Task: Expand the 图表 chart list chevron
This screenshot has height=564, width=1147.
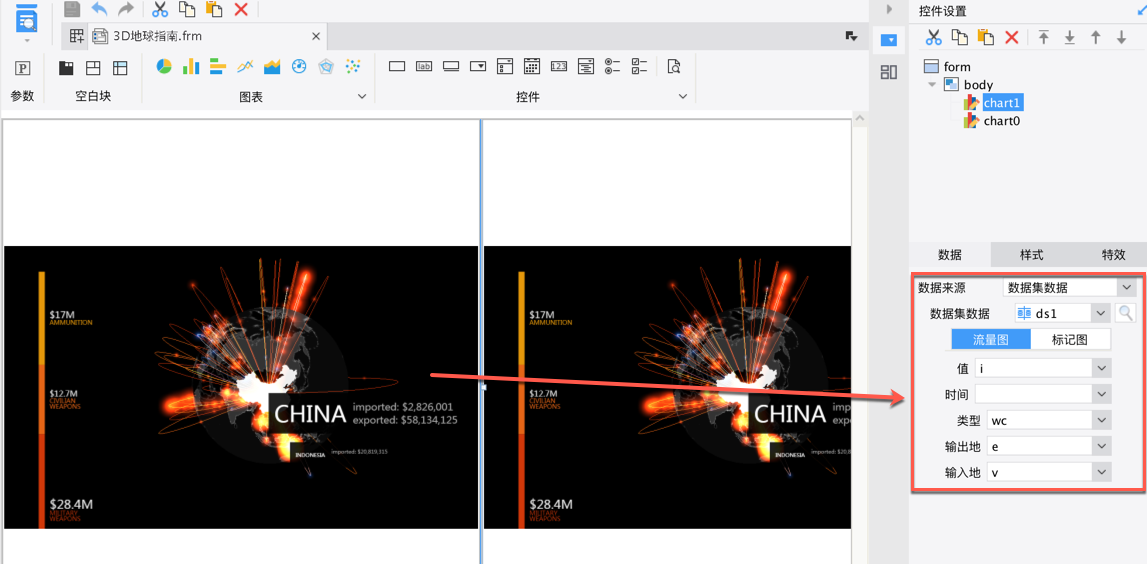Action: click(x=362, y=97)
